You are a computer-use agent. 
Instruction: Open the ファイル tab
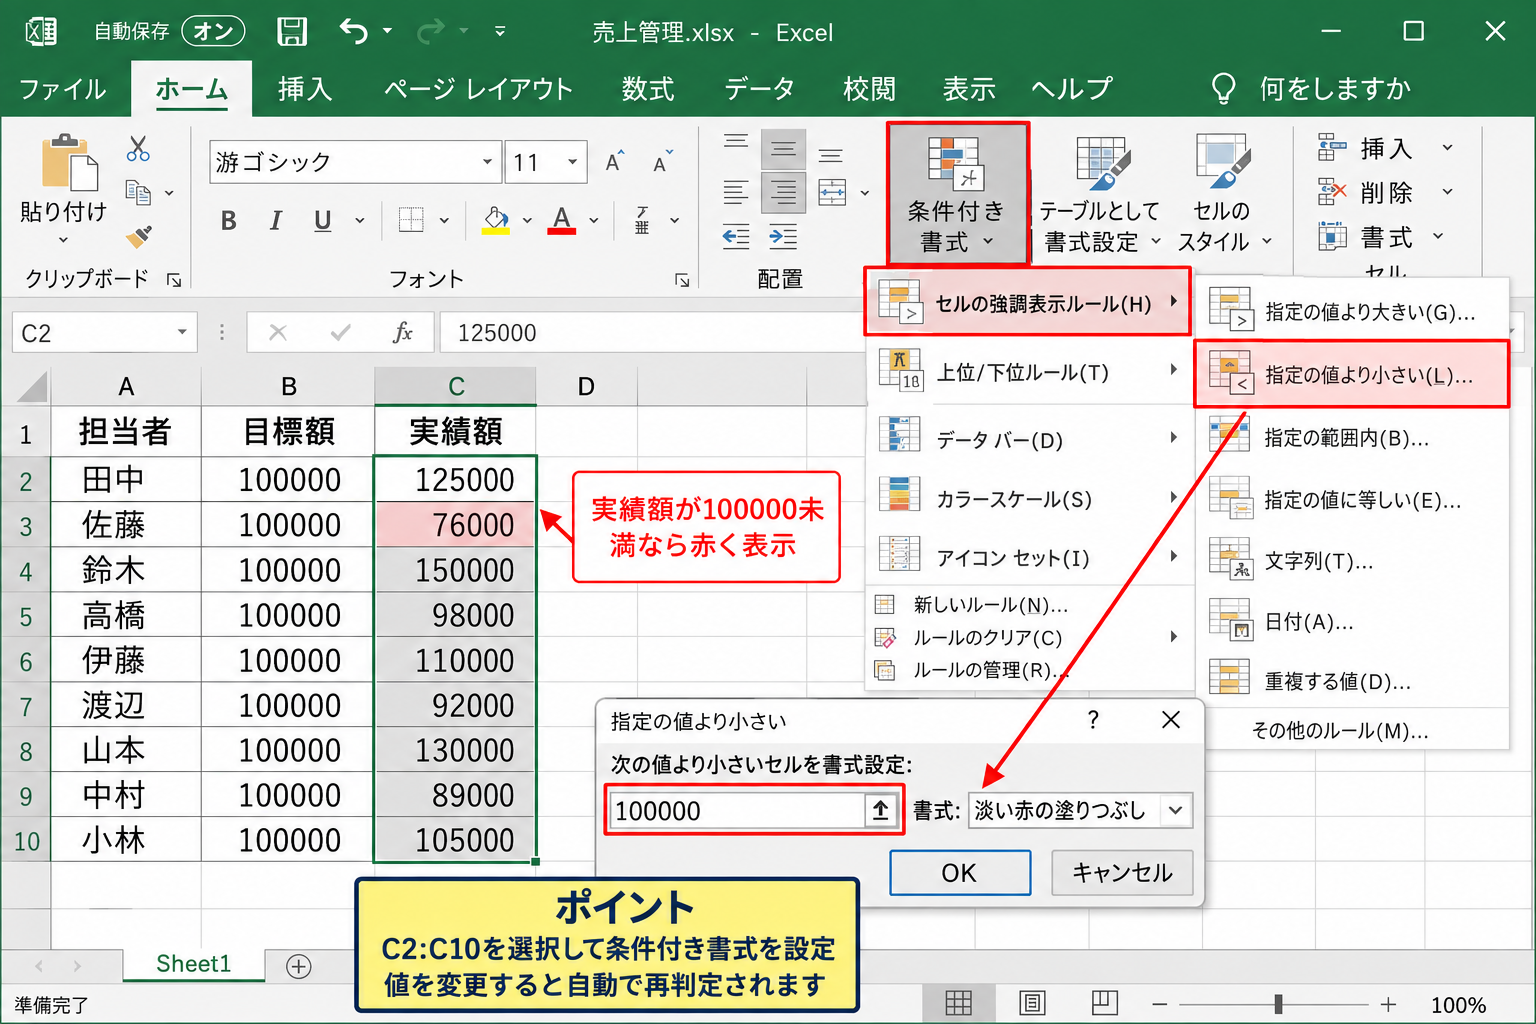[x=62, y=89]
